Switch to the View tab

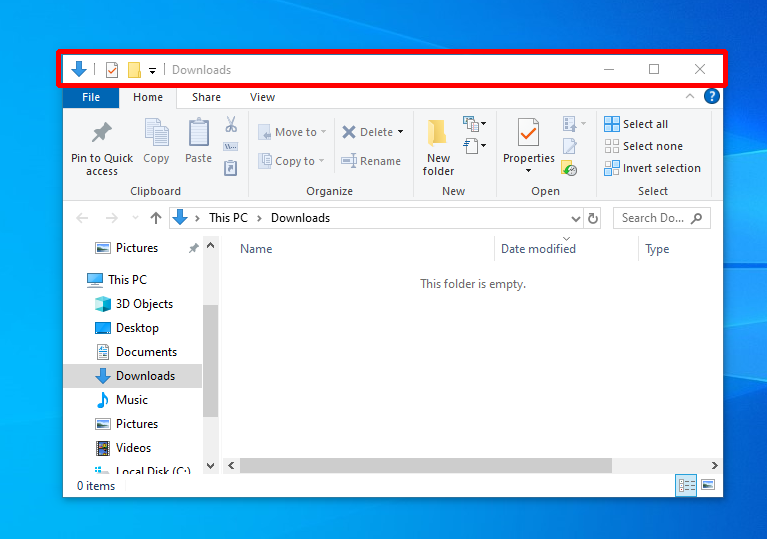(x=262, y=97)
